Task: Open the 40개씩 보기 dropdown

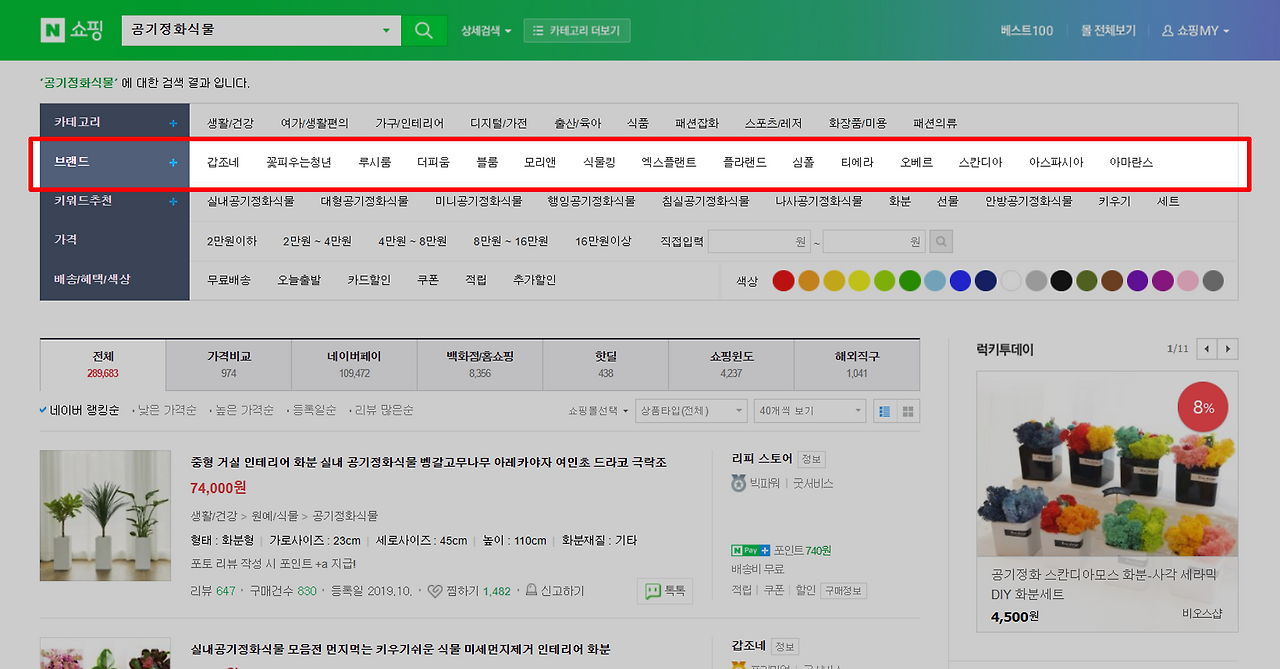Action: coord(810,410)
